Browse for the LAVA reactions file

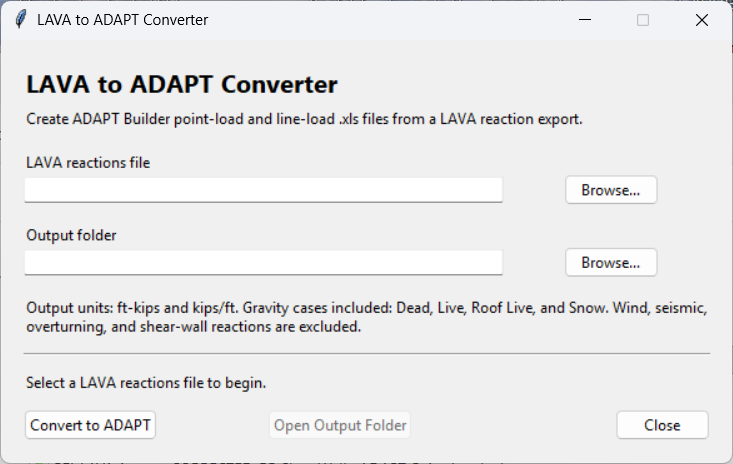coord(611,190)
